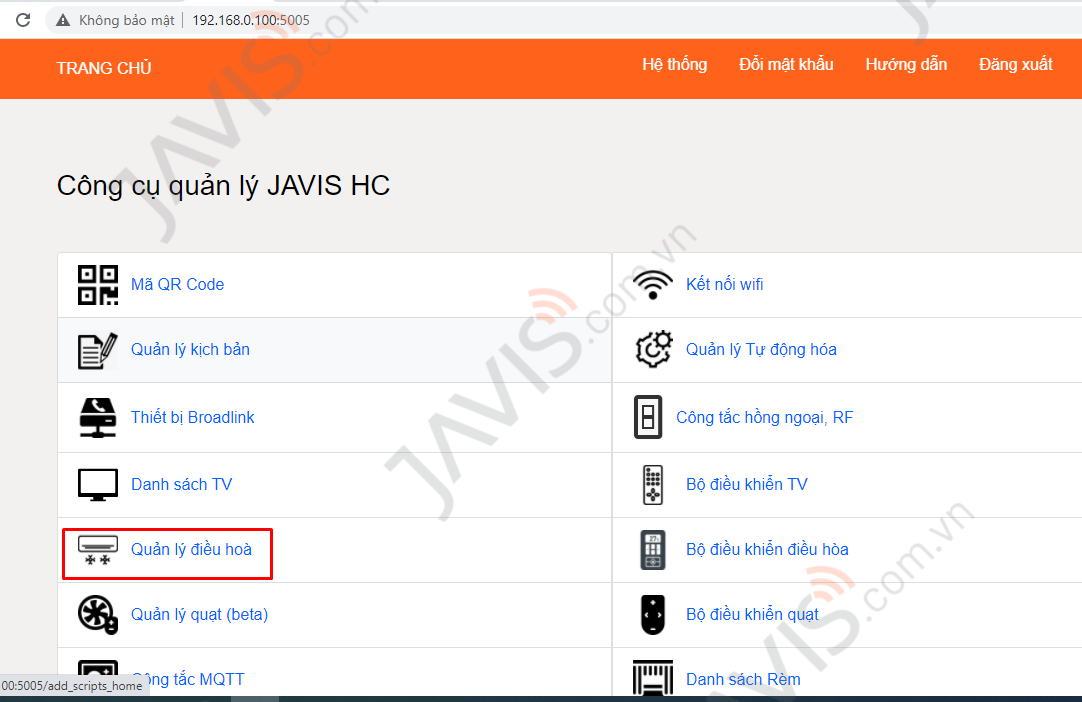Open Quản lý điều hoà link
Image resolution: width=1082 pixels, height=702 pixels.
coord(191,549)
